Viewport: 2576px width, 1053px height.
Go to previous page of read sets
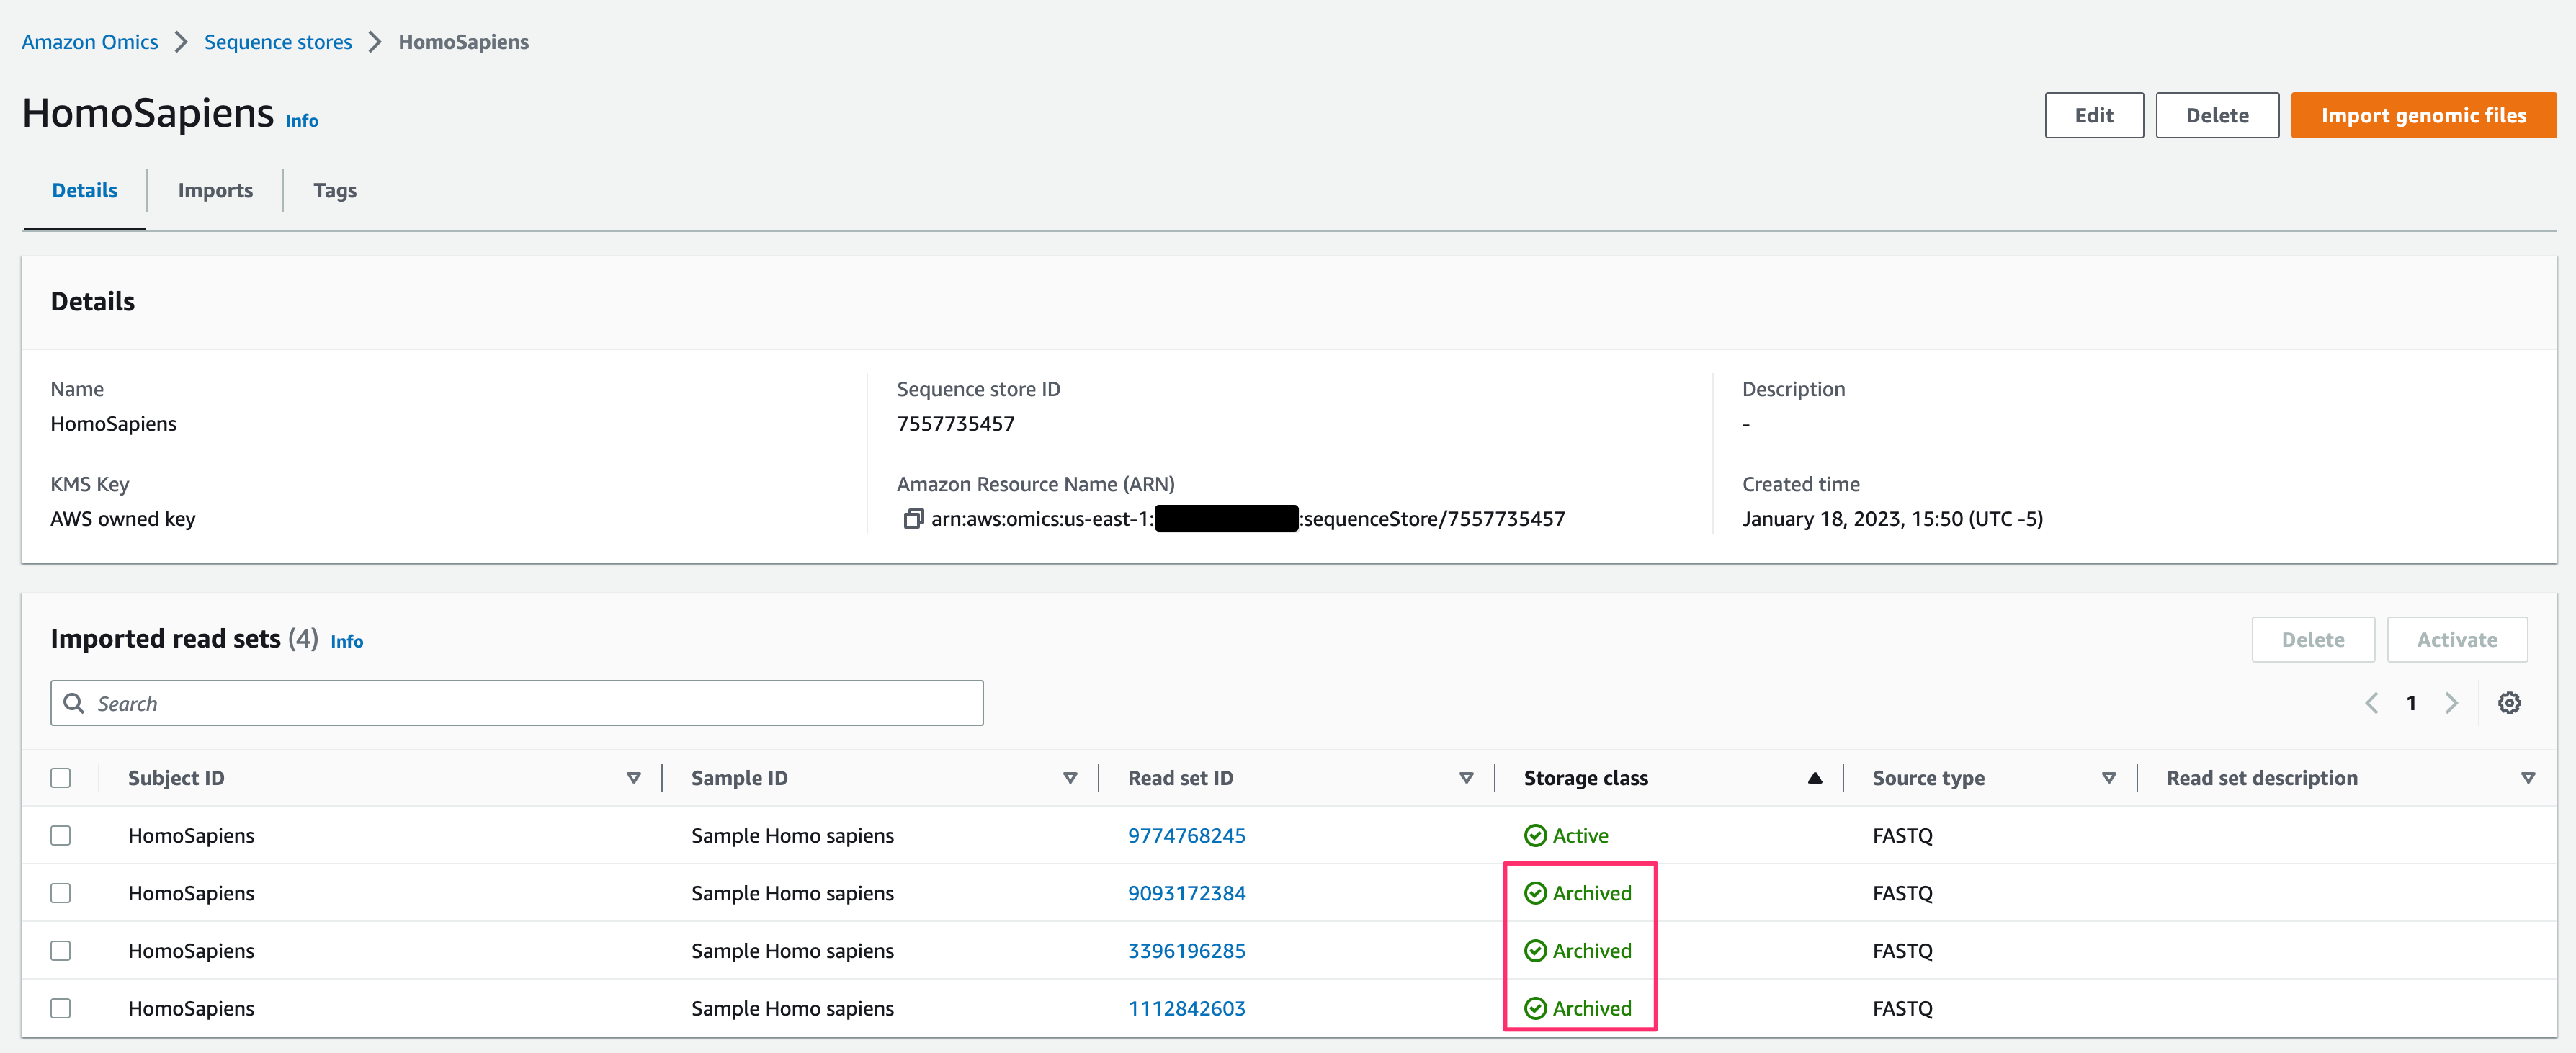tap(2371, 703)
